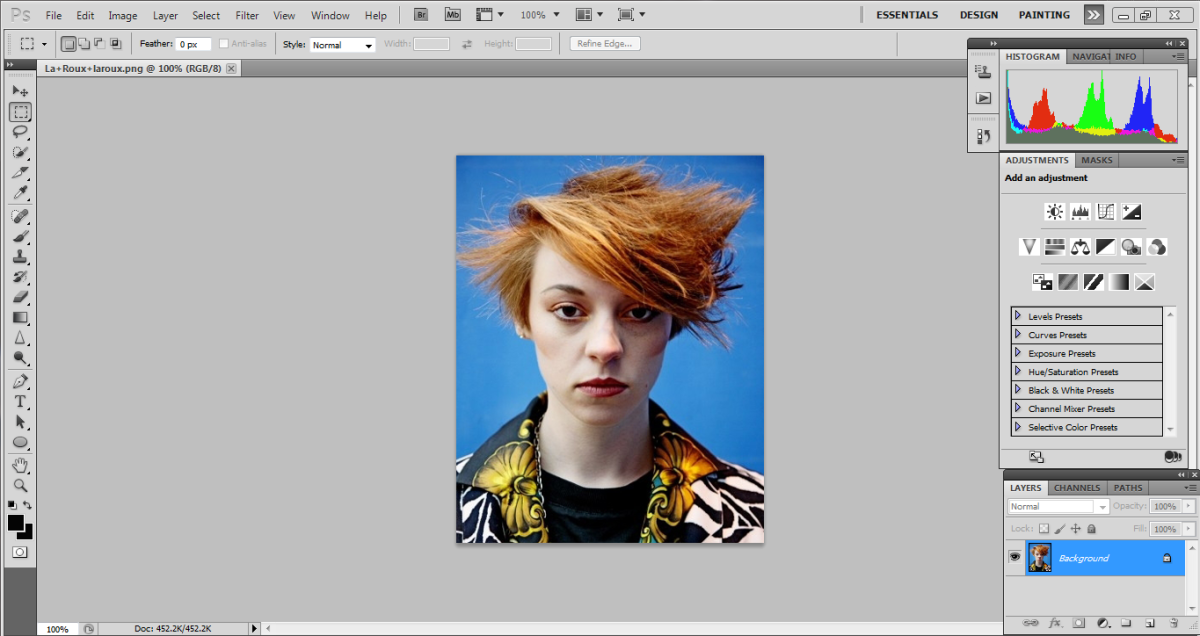The image size is (1200, 636).
Task: Open the fx layer style menu icon
Action: click(x=1055, y=622)
